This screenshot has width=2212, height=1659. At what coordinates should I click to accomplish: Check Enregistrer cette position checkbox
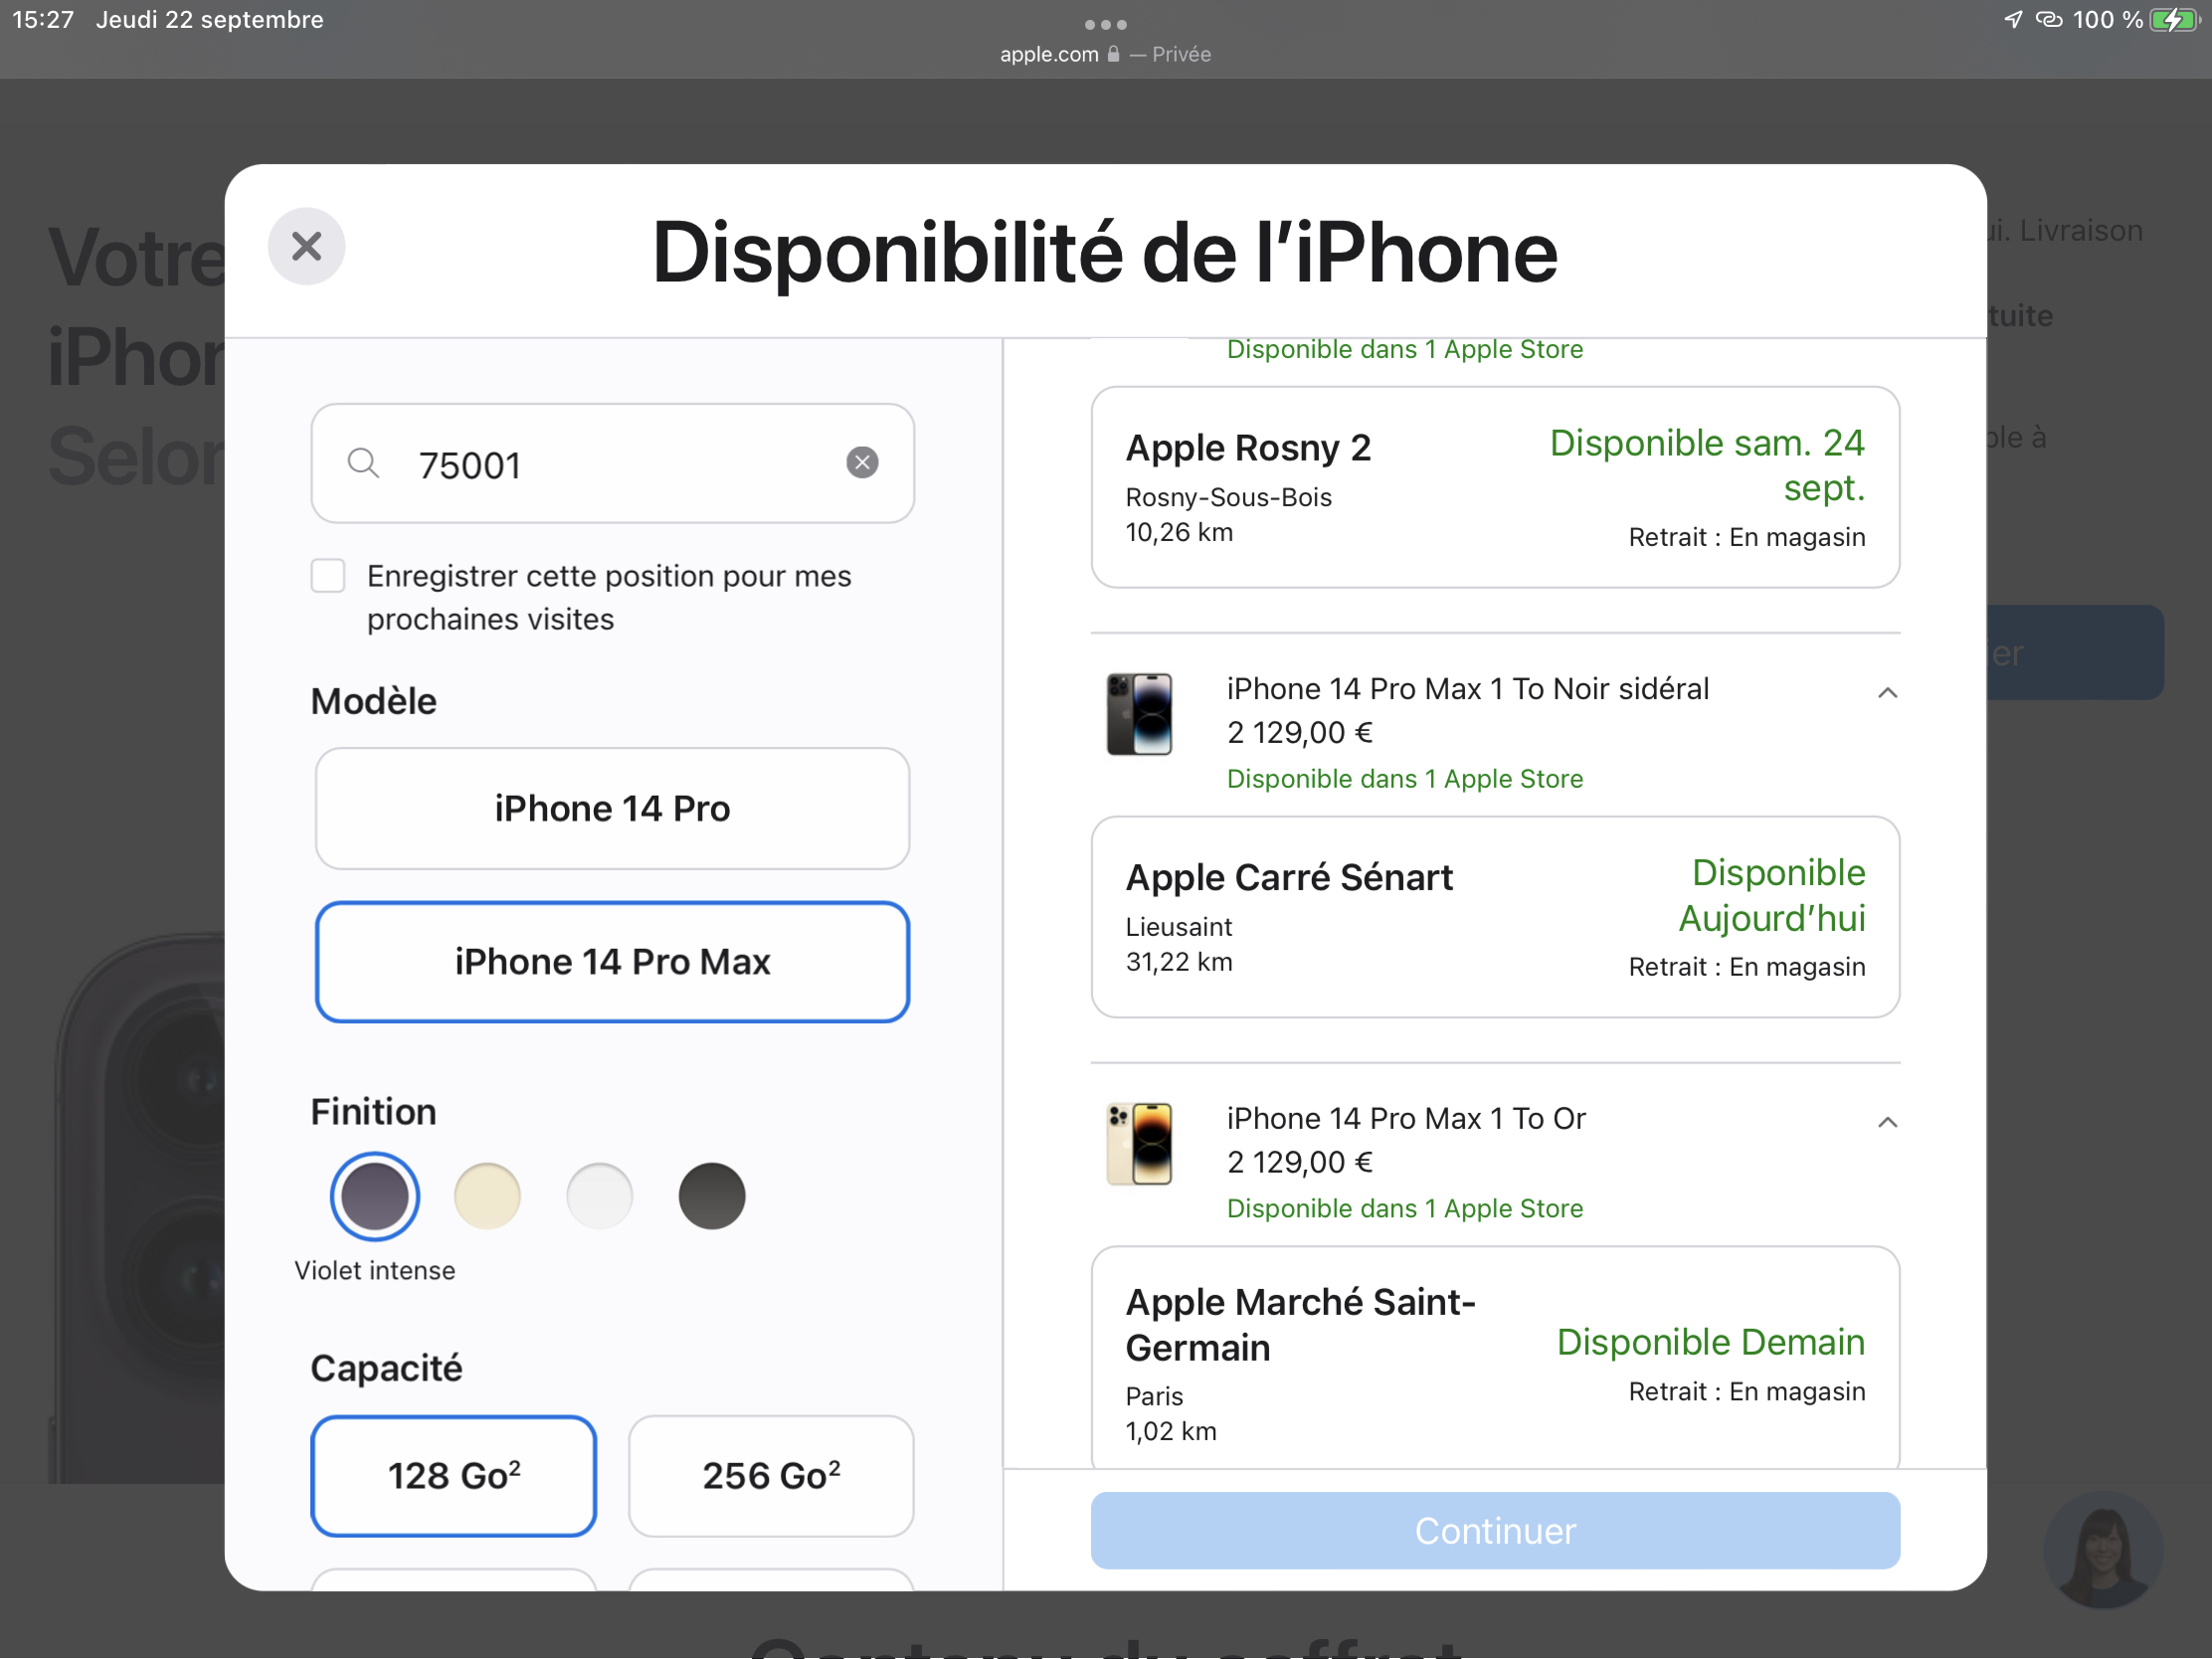tap(328, 576)
